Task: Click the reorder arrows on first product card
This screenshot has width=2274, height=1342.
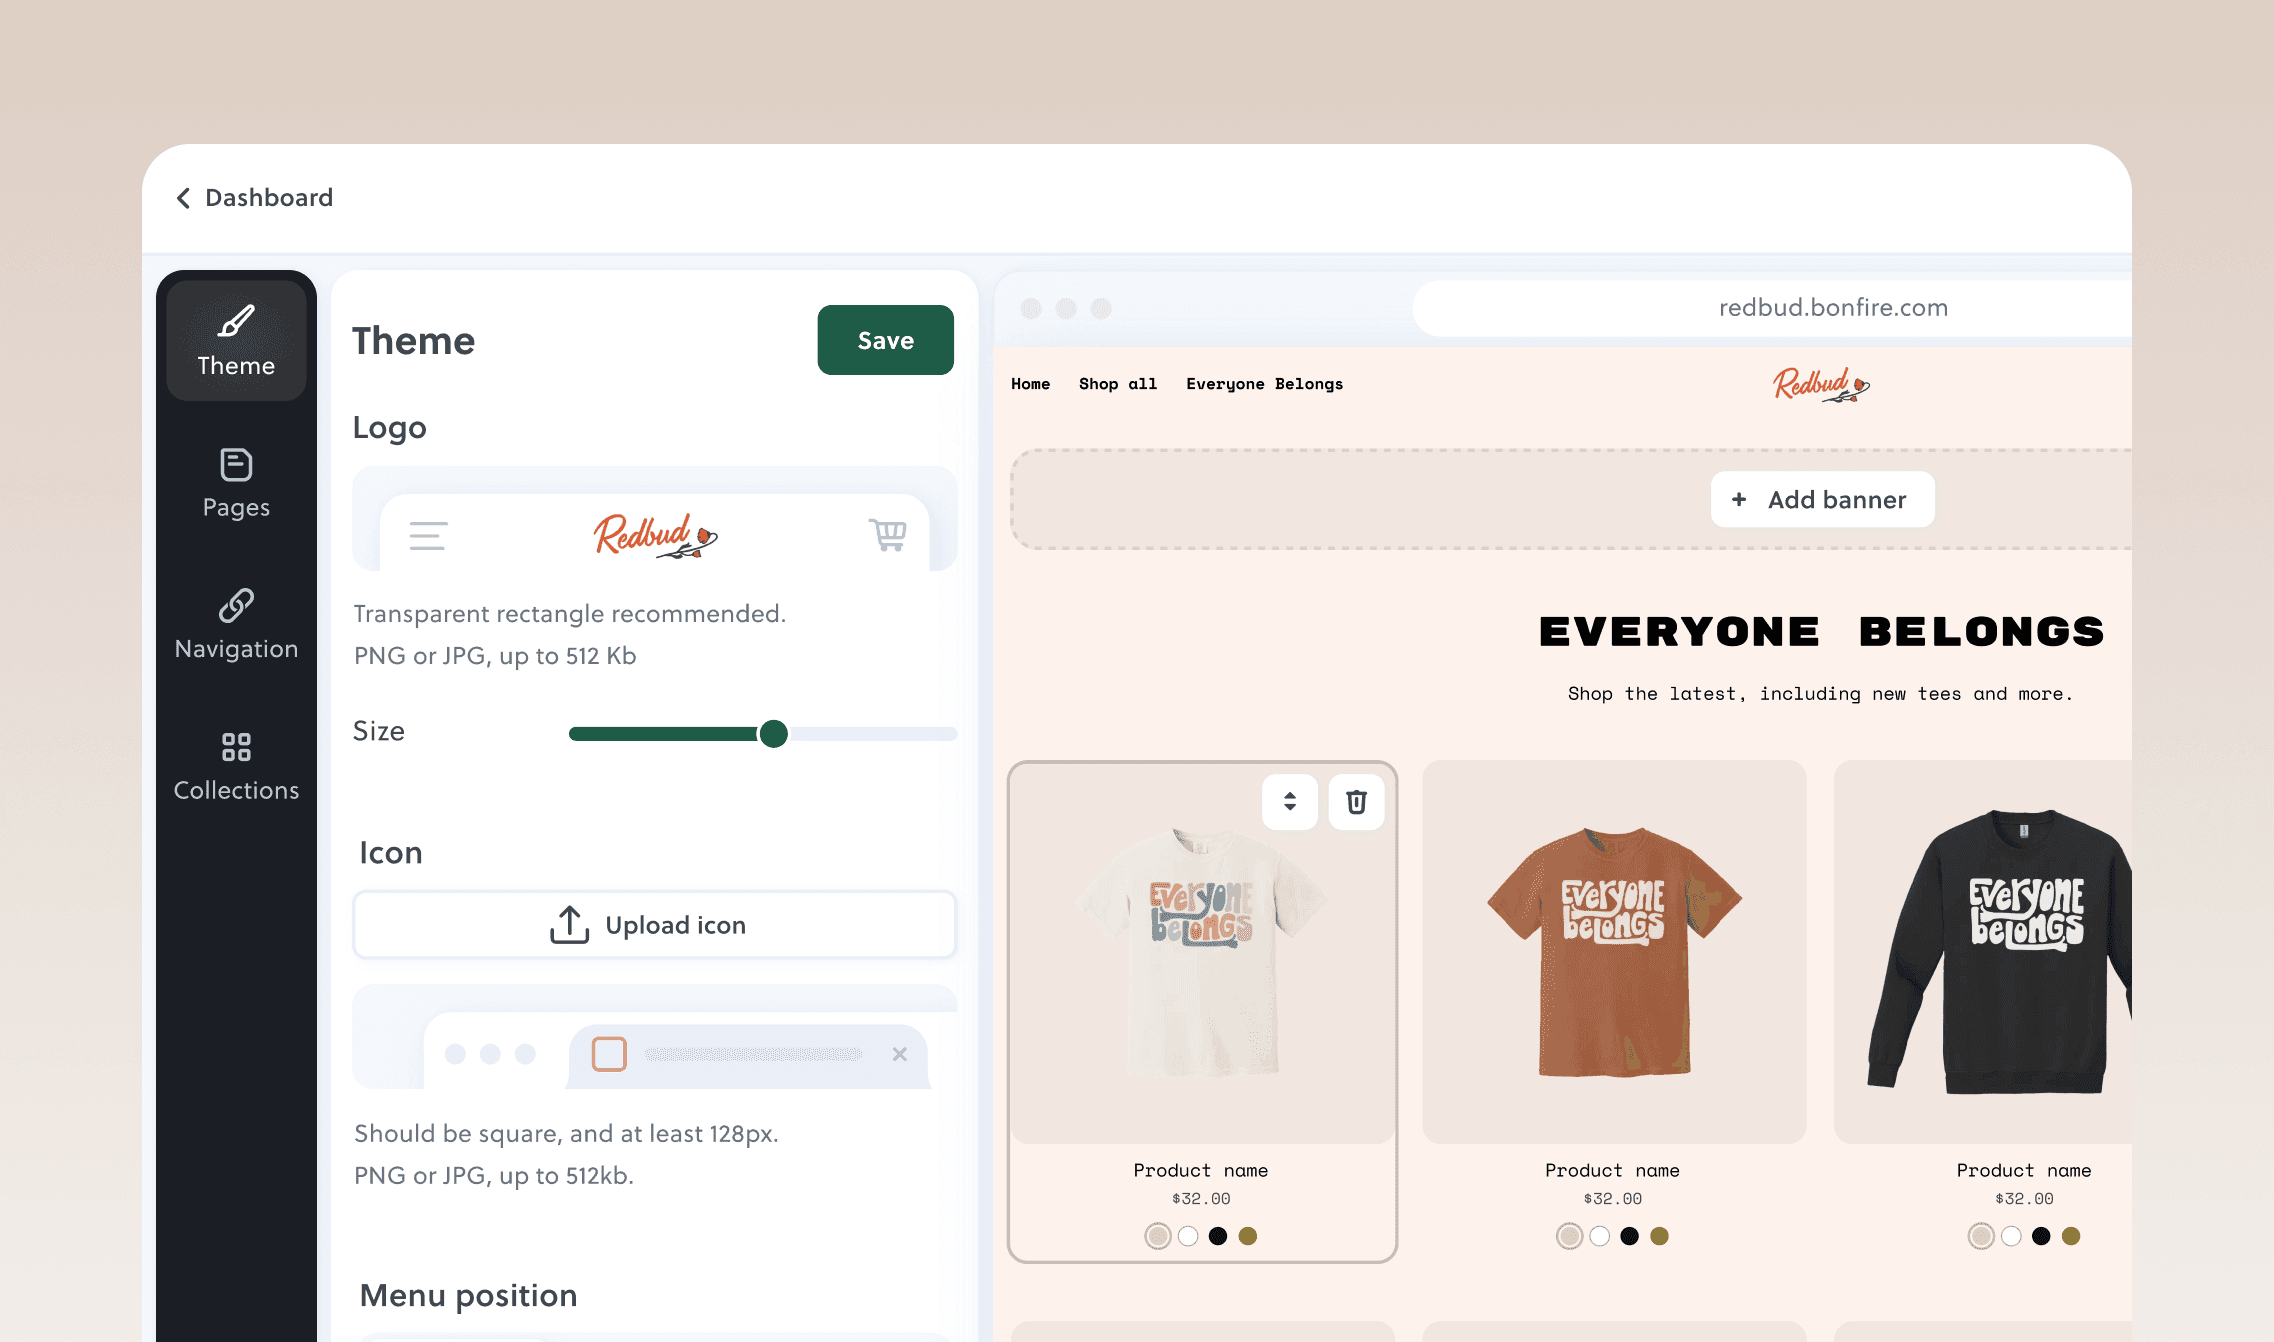Action: 1290,802
